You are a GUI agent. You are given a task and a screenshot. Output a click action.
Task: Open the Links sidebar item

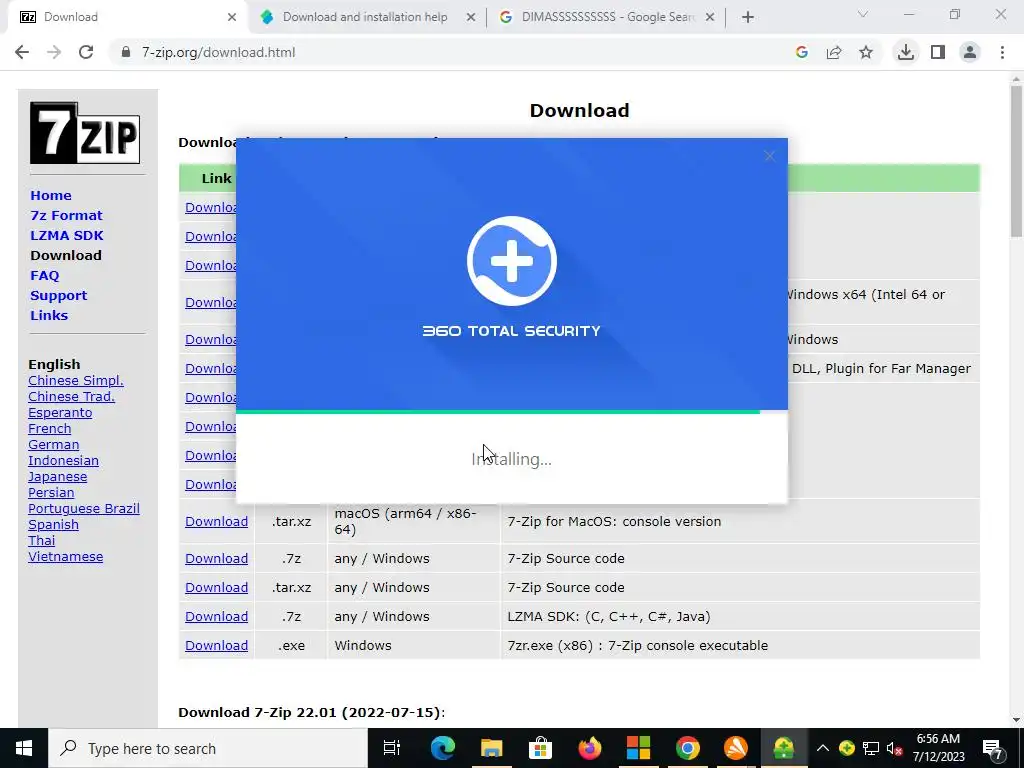point(49,315)
